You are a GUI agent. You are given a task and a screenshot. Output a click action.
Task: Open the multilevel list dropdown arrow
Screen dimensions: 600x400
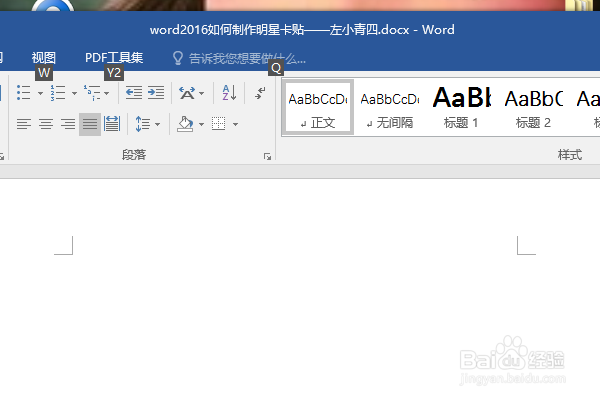click(x=107, y=93)
